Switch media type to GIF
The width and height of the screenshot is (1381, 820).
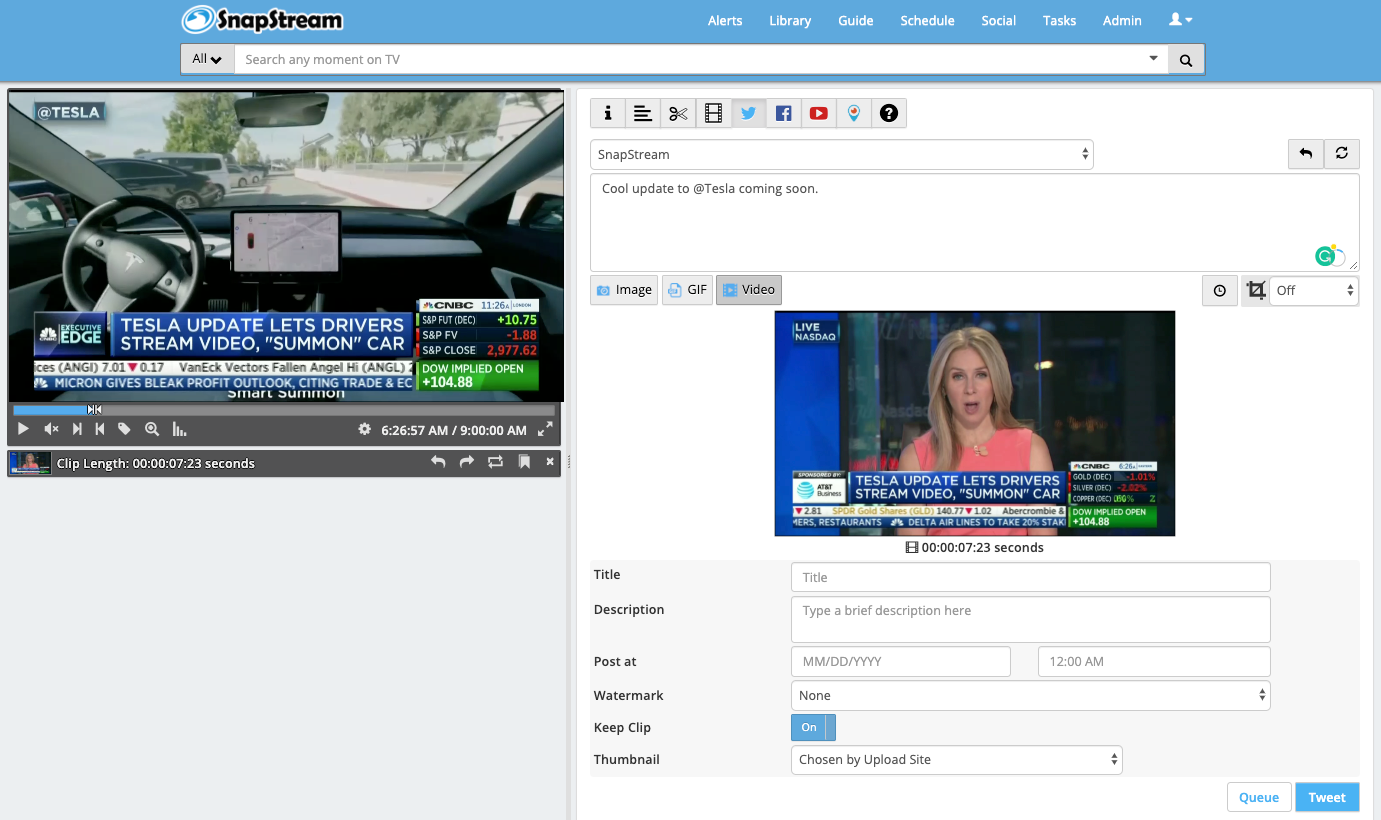pyautogui.click(x=687, y=290)
